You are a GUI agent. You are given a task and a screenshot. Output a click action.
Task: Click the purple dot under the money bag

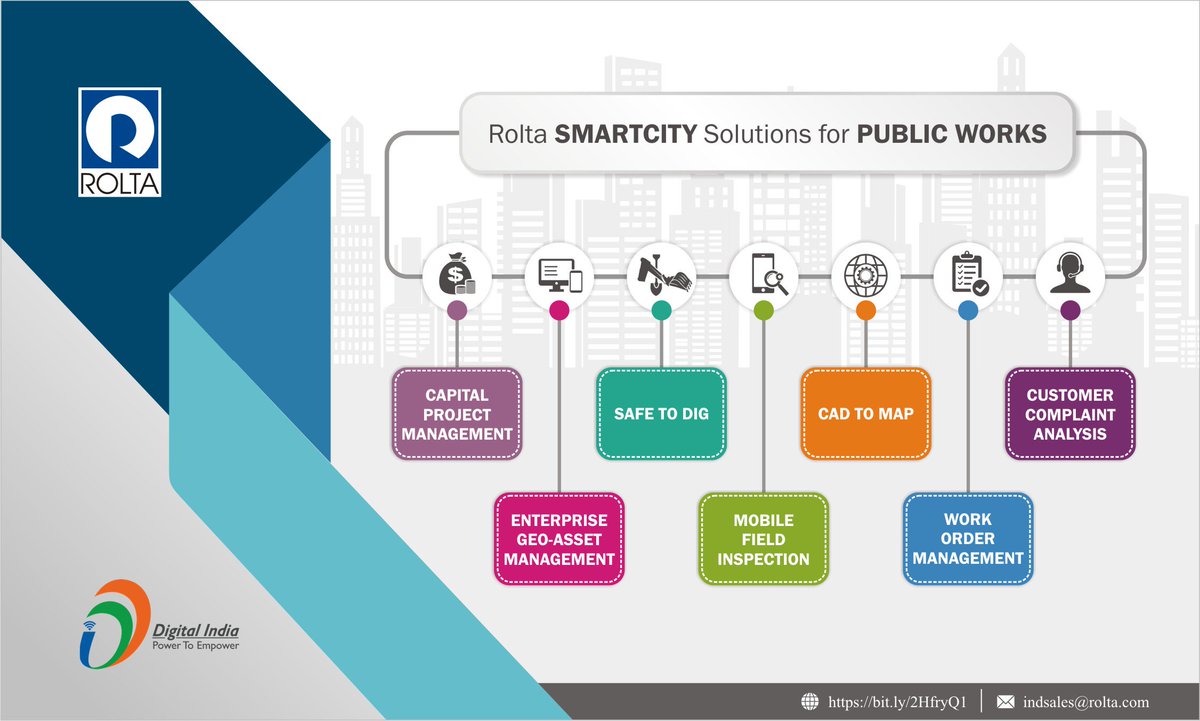click(x=457, y=311)
